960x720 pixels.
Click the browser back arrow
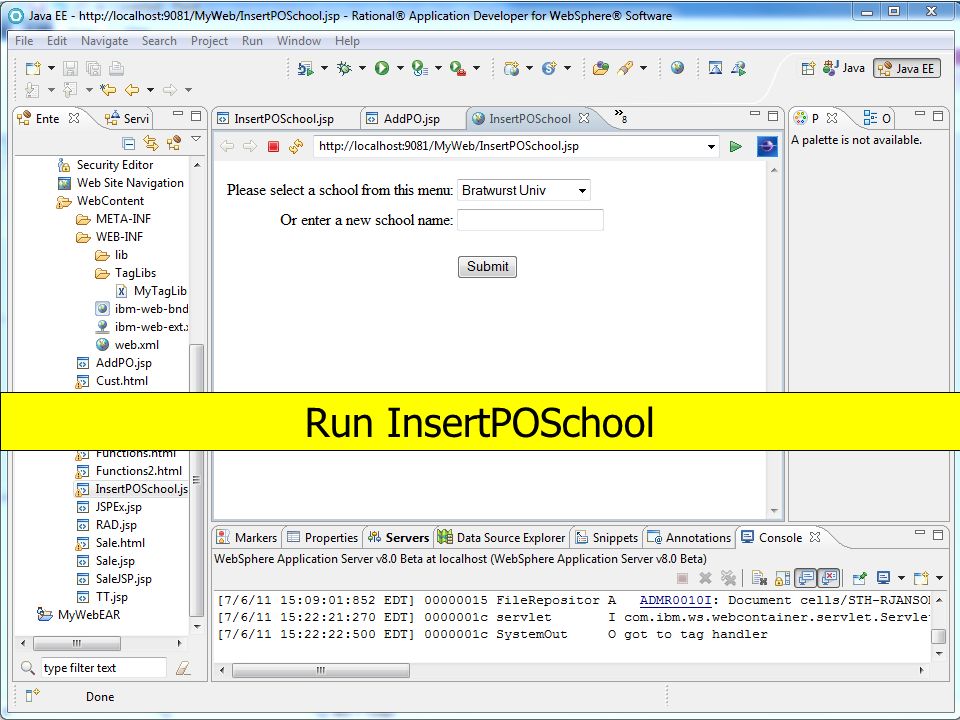(x=227, y=146)
